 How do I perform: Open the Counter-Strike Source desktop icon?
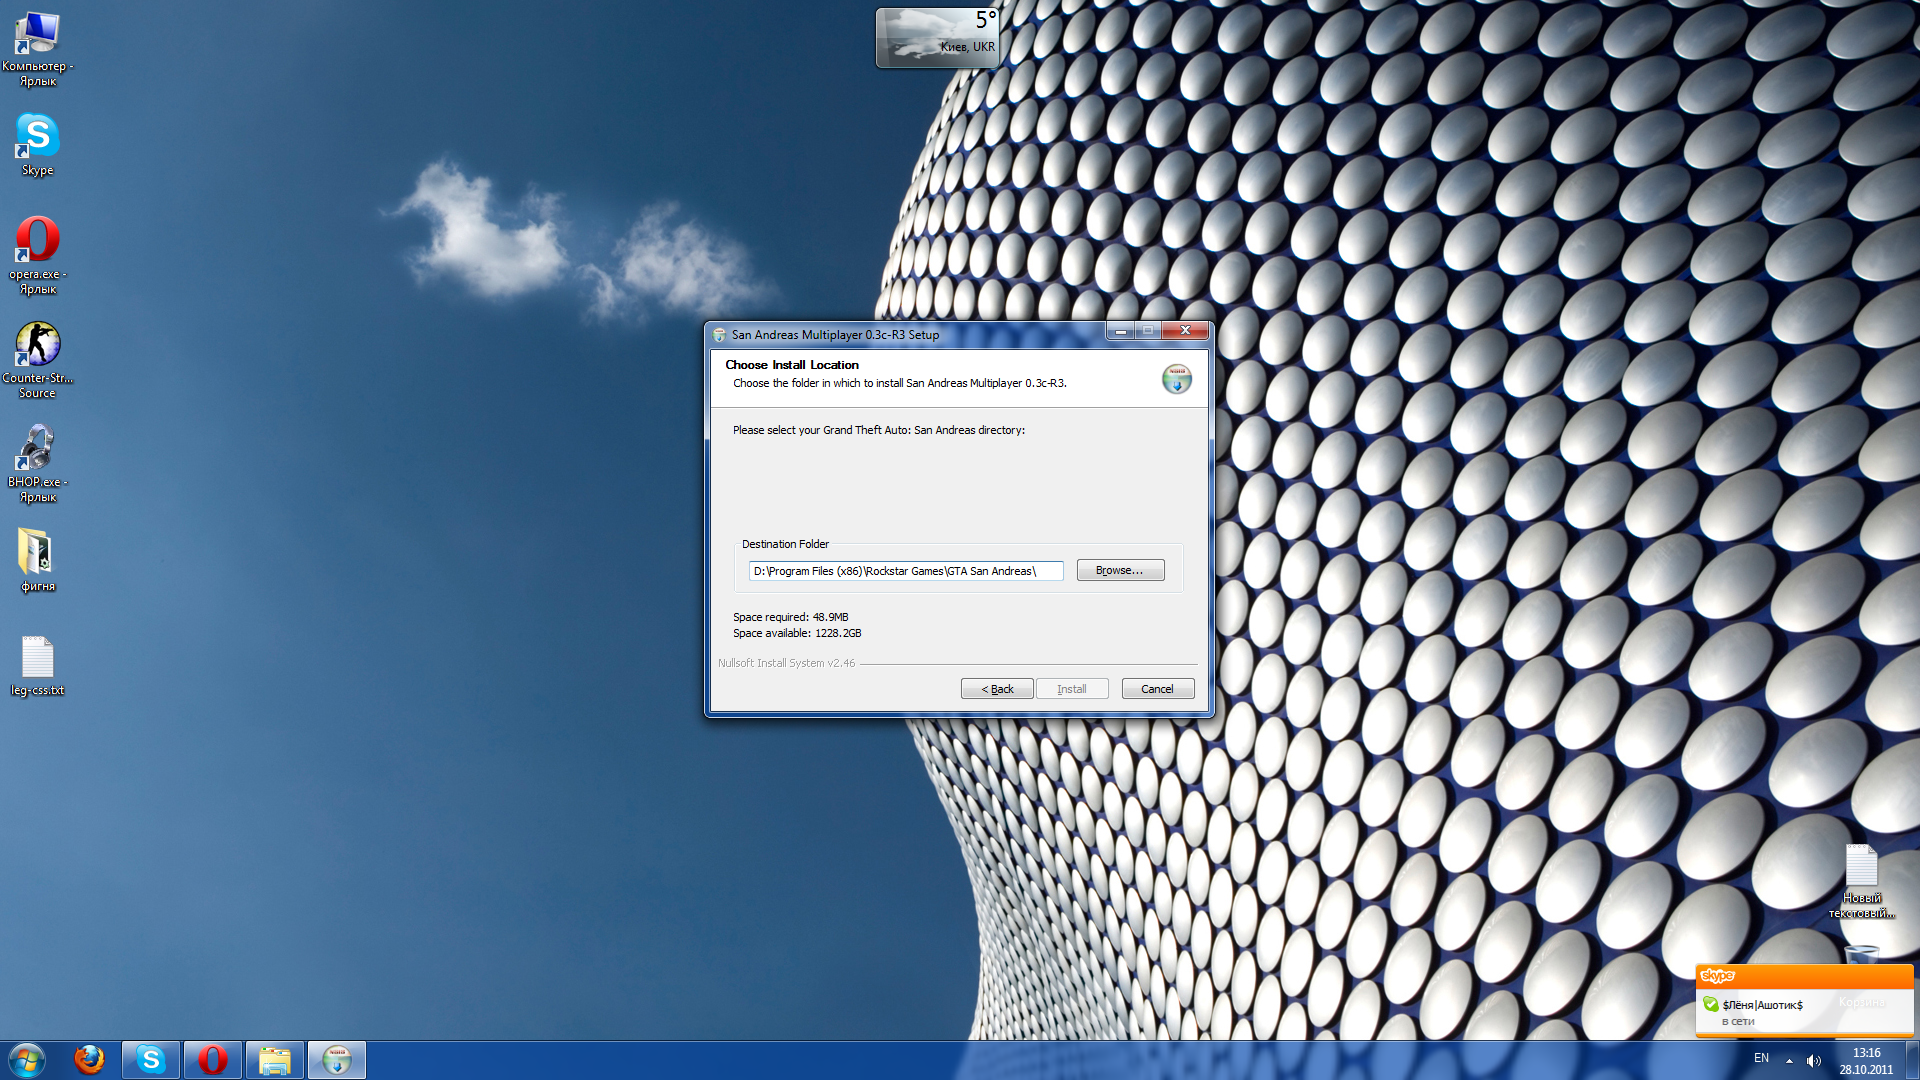(38, 345)
